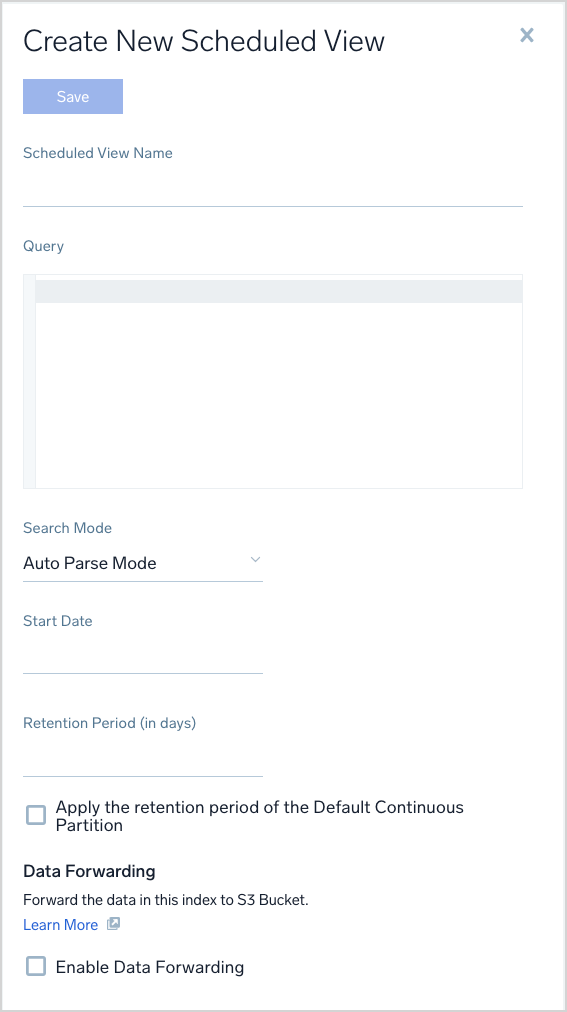Close the Create New Scheduled View dialog

point(527,35)
